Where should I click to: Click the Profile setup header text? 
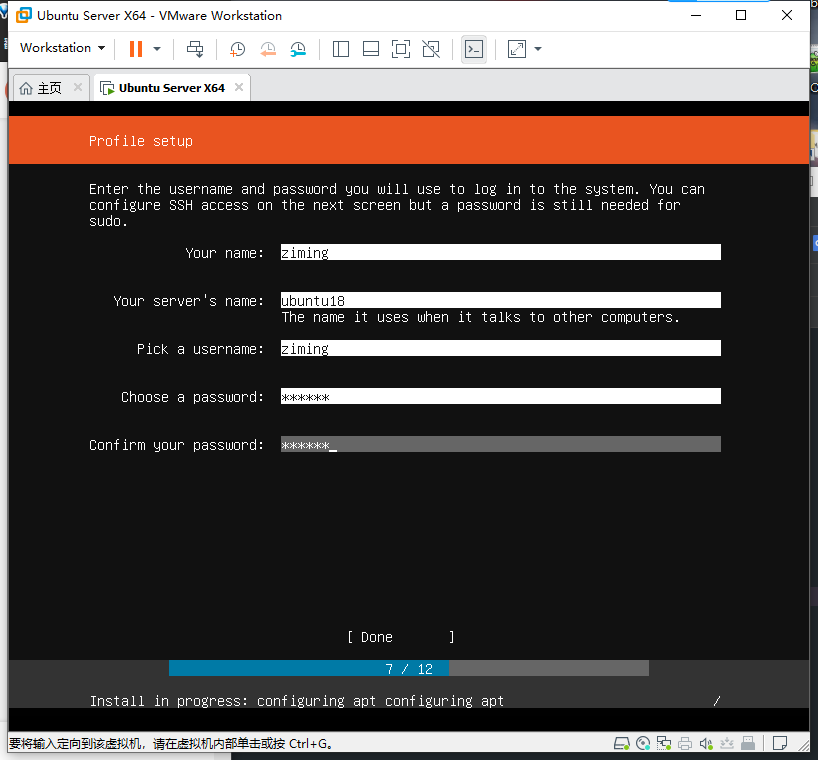tap(141, 141)
